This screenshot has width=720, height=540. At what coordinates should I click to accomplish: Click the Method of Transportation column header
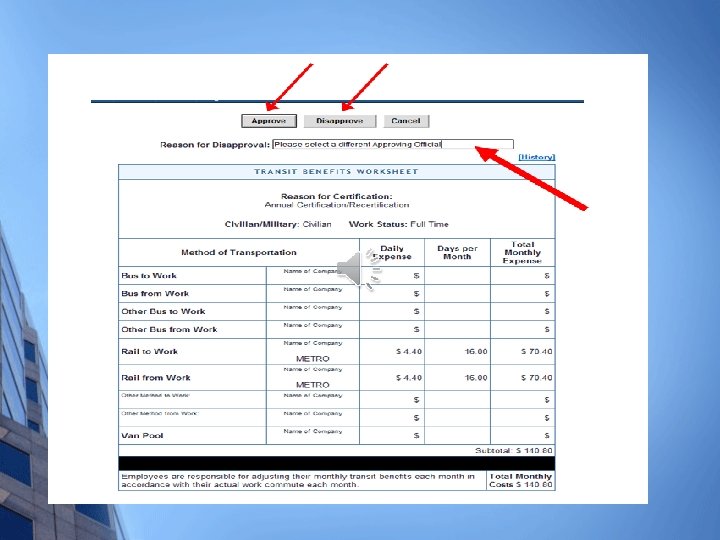click(x=239, y=252)
